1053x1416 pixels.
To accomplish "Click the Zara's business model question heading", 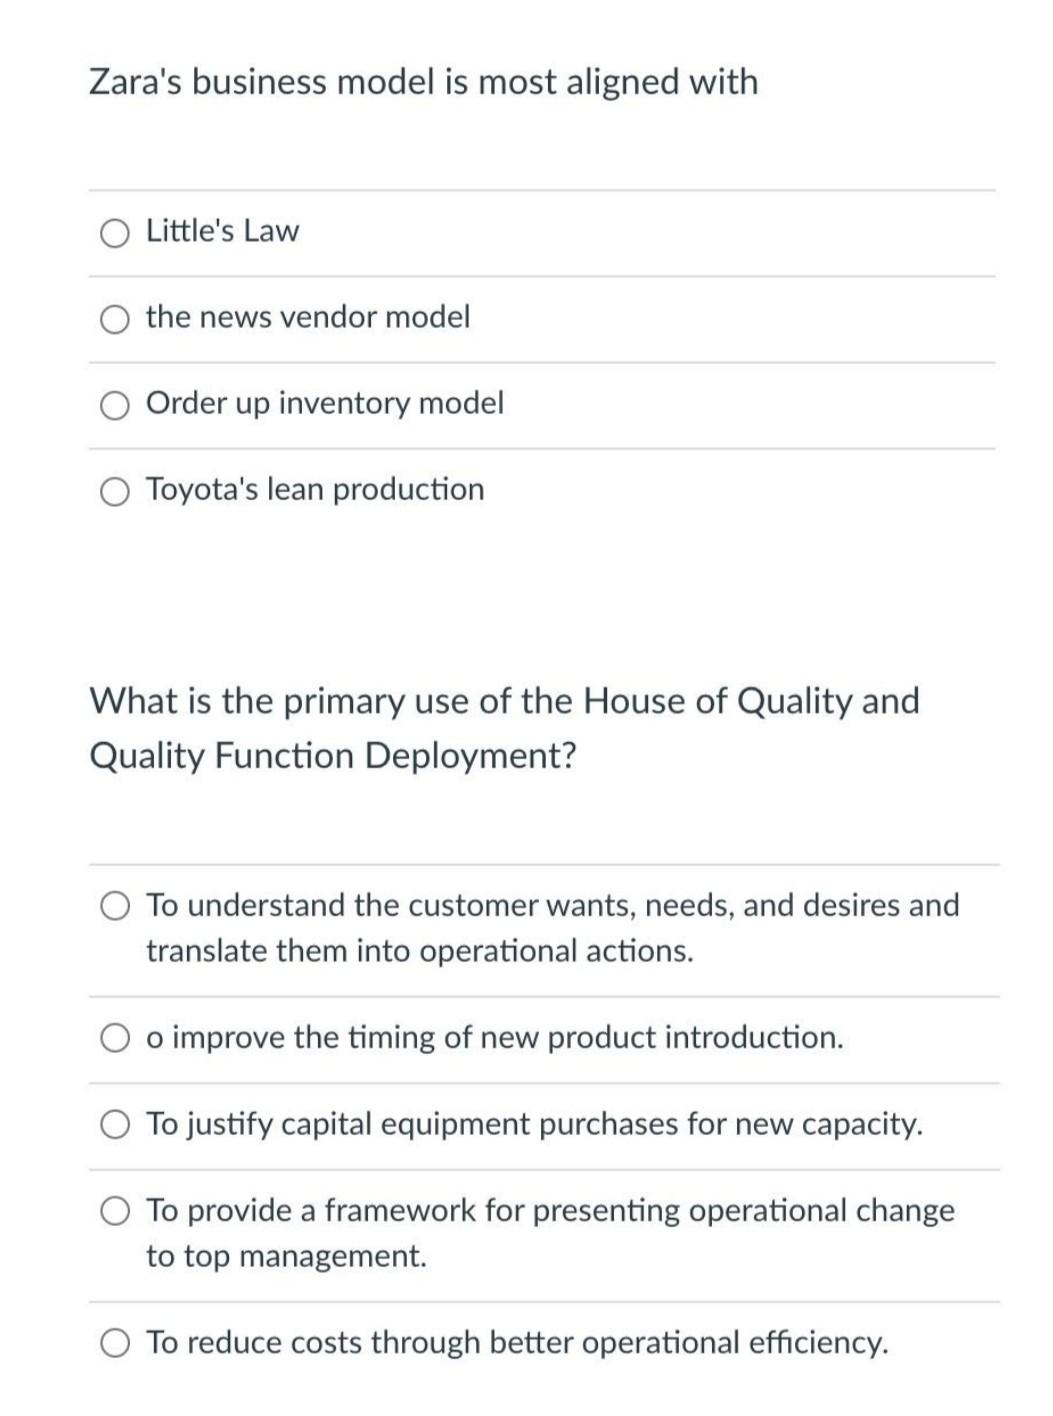I will (424, 84).
